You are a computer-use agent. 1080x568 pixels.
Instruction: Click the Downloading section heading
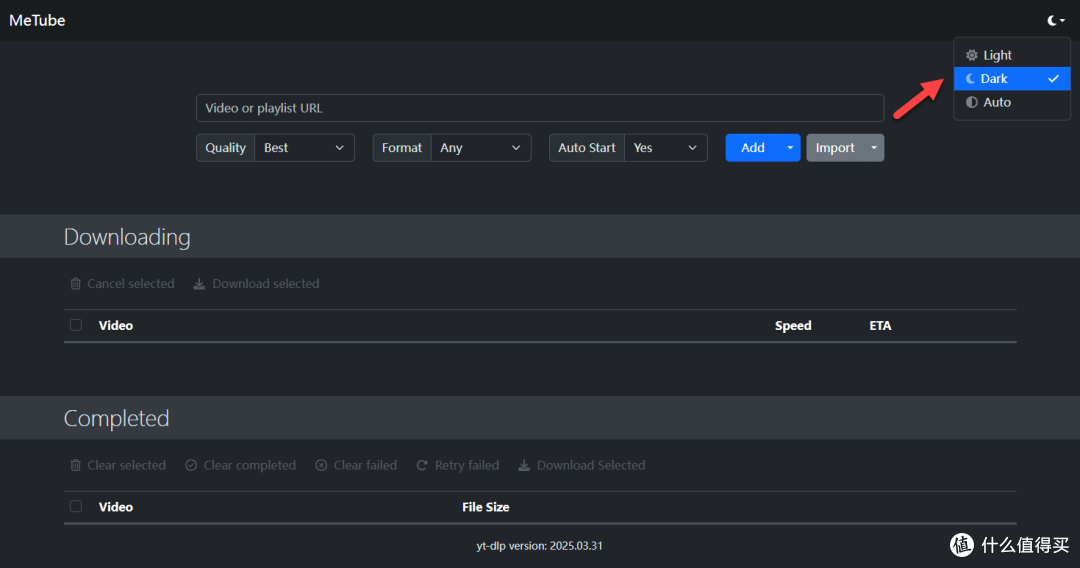click(x=127, y=237)
